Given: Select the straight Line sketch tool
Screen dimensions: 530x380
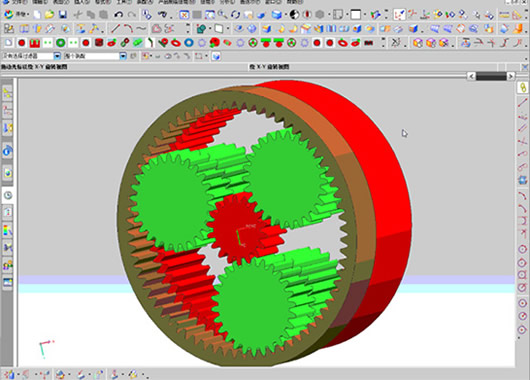Looking at the screenshot, I should (116, 28).
